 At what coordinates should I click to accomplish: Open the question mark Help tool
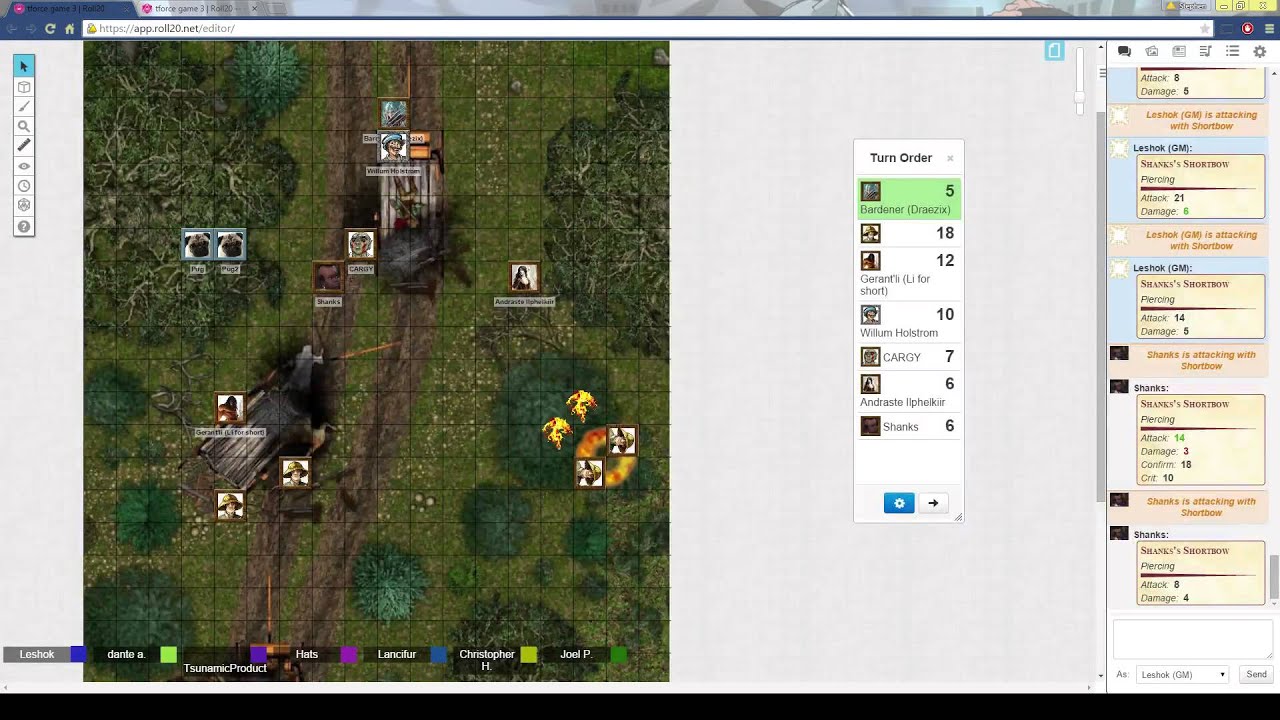point(24,226)
